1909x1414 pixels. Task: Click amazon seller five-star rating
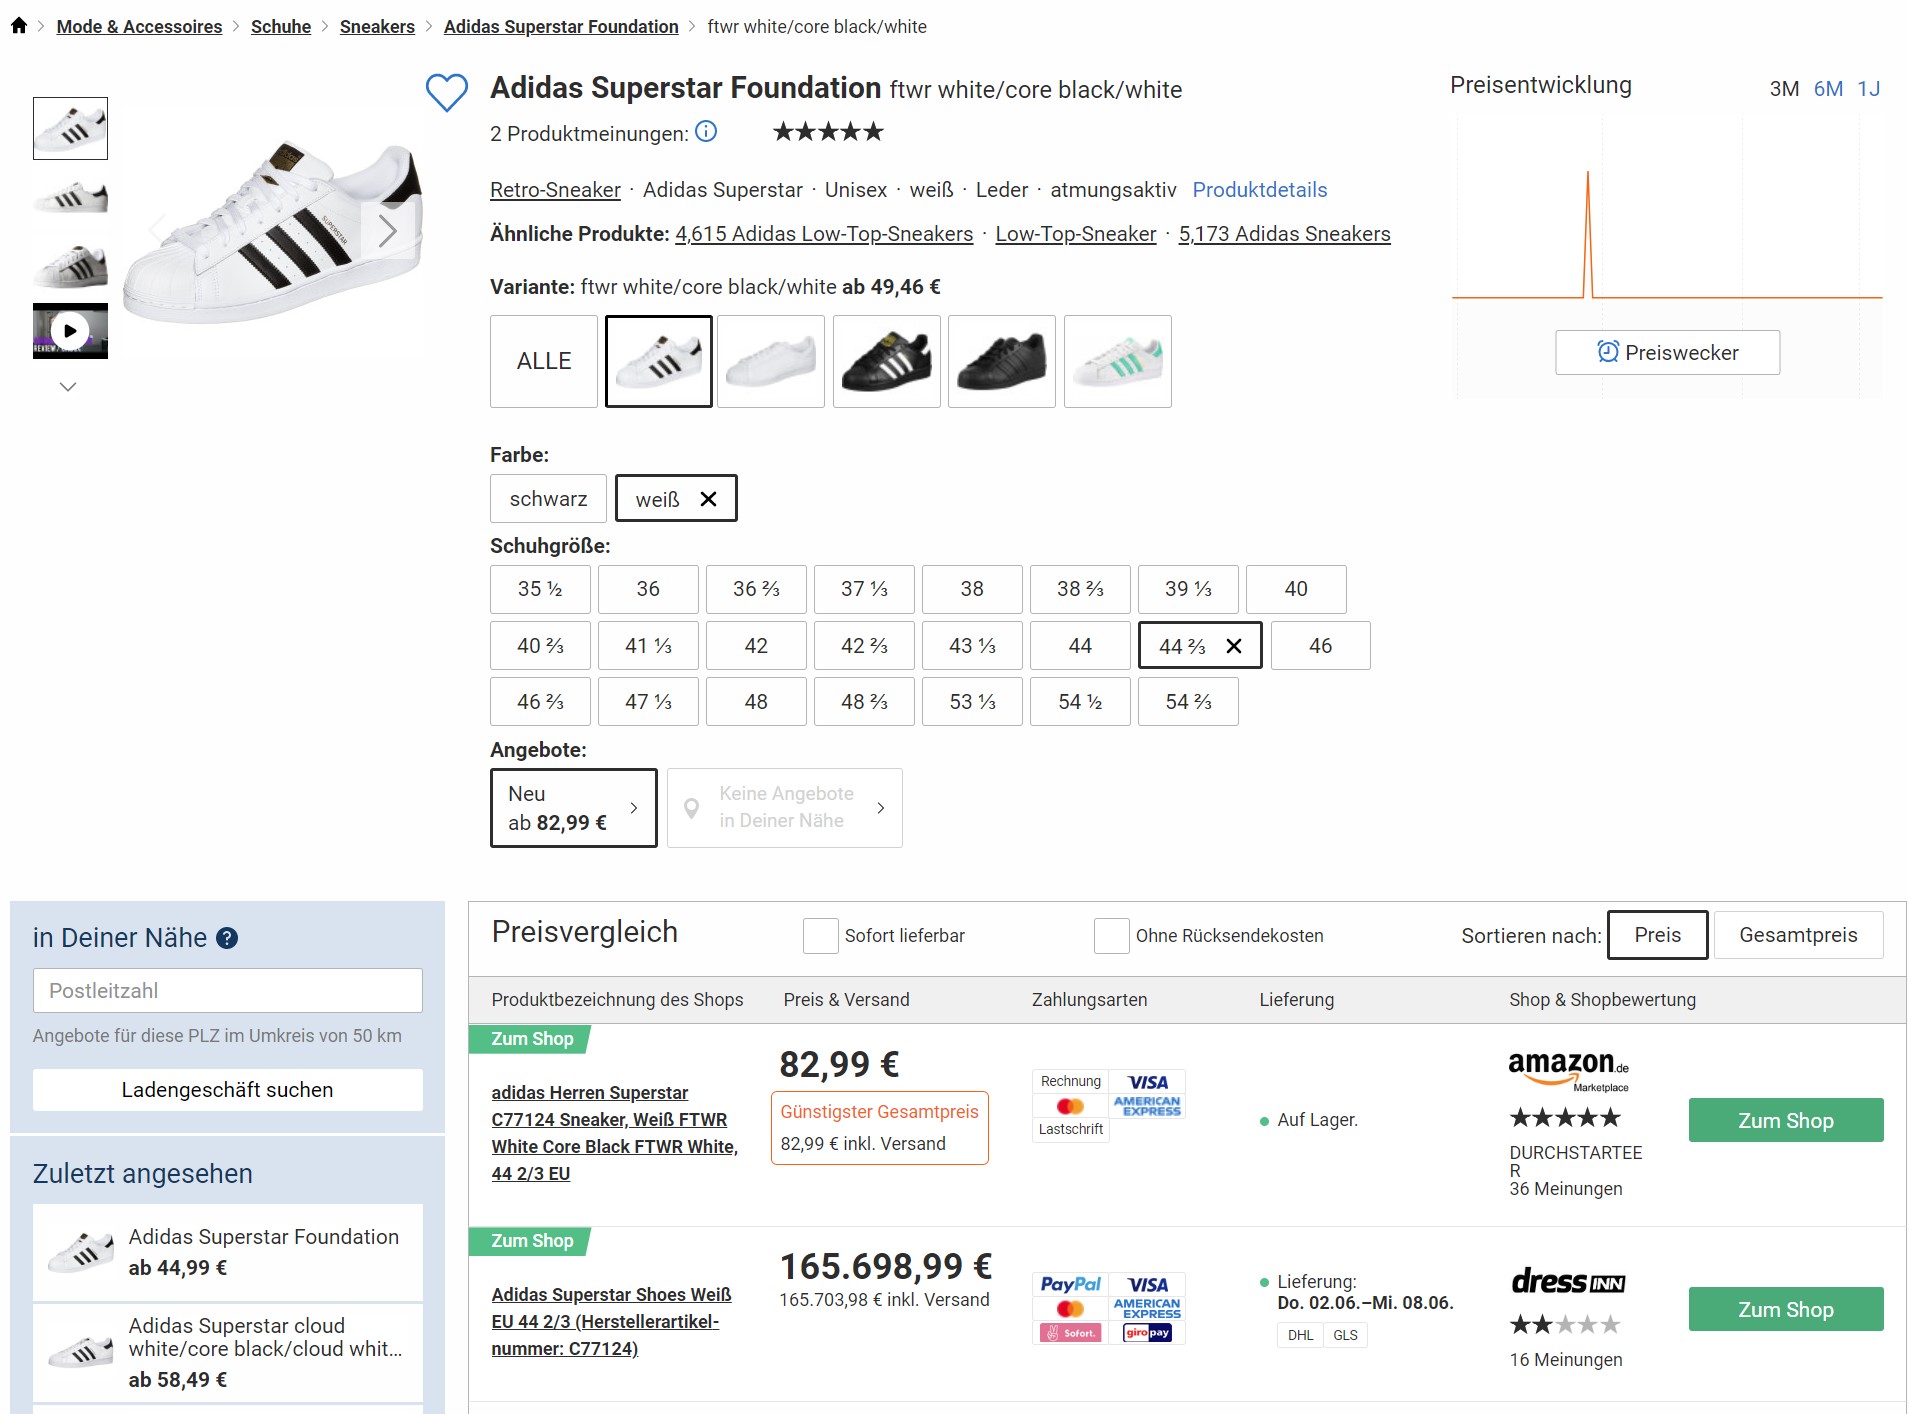point(1565,1118)
